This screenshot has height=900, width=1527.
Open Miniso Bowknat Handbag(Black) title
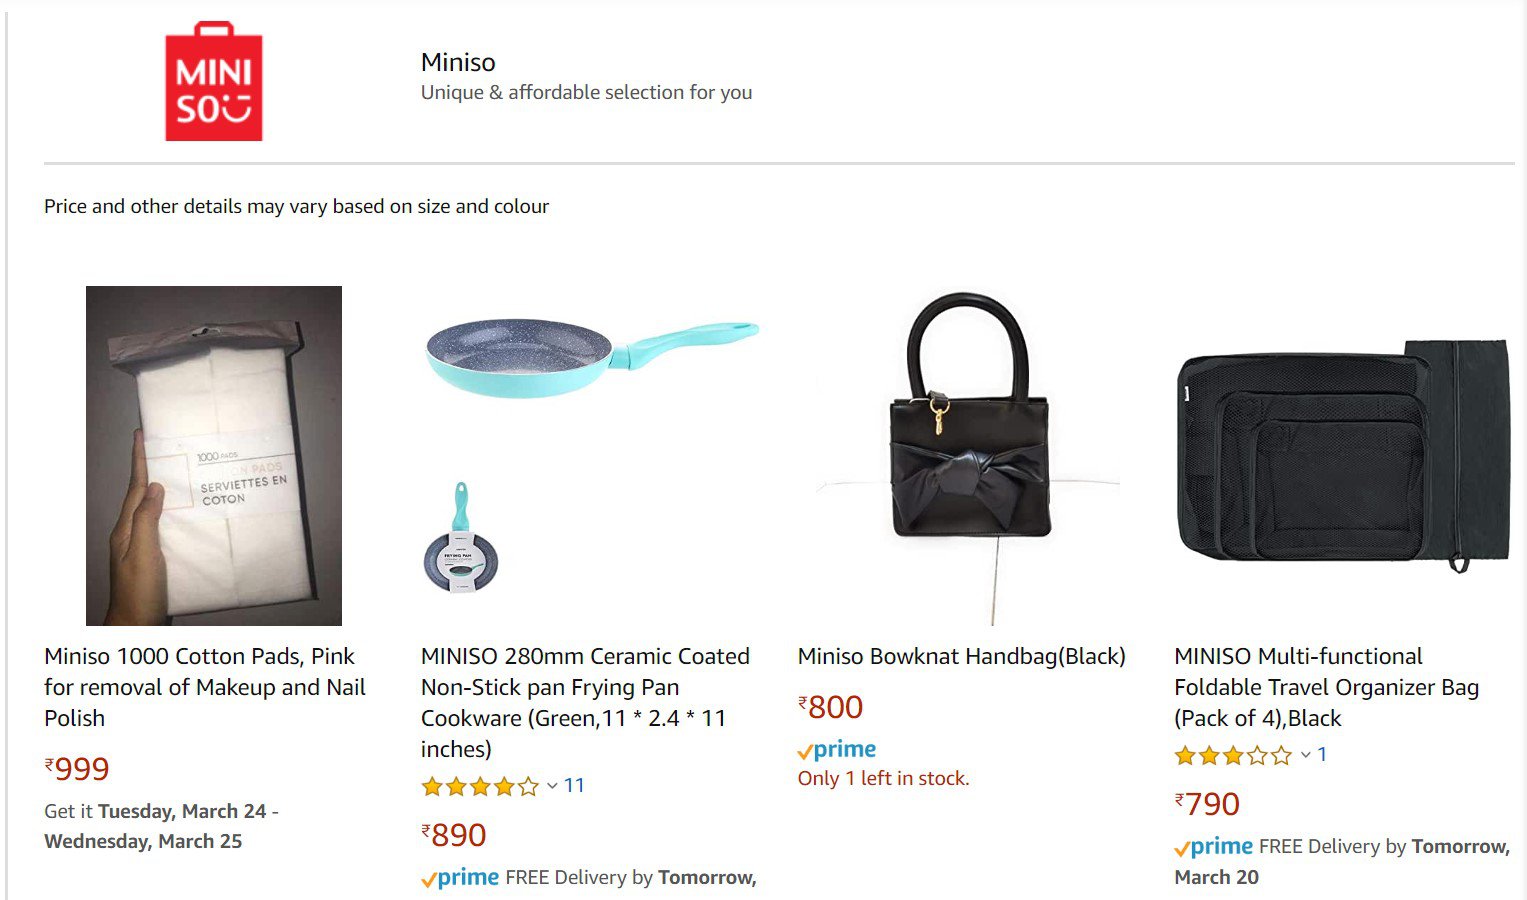point(962,656)
